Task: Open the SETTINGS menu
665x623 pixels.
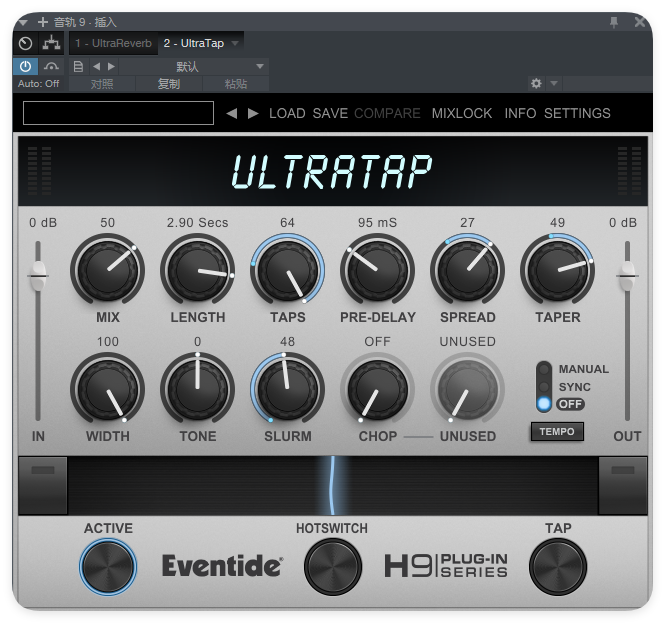Action: 577,113
